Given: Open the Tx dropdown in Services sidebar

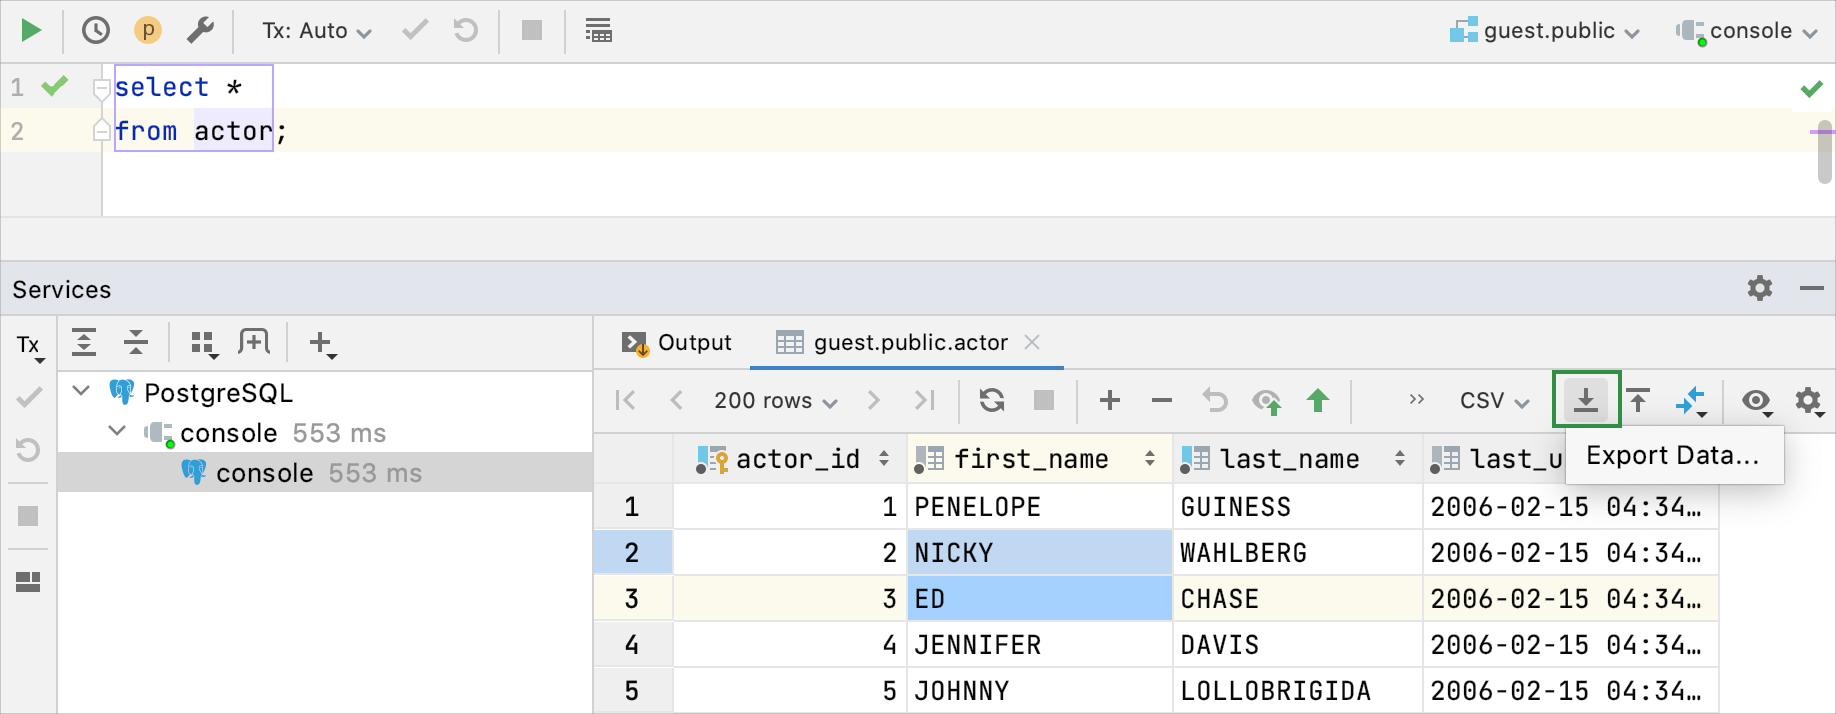Looking at the screenshot, I should pyautogui.click(x=29, y=346).
